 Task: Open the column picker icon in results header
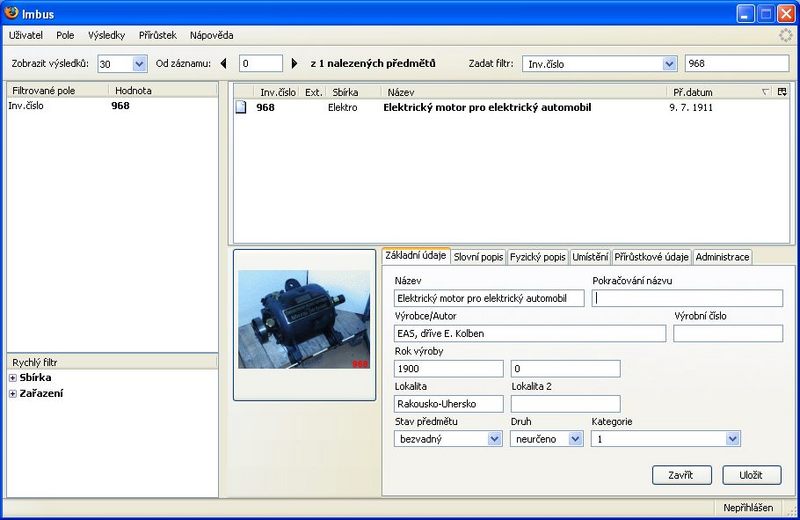point(782,92)
